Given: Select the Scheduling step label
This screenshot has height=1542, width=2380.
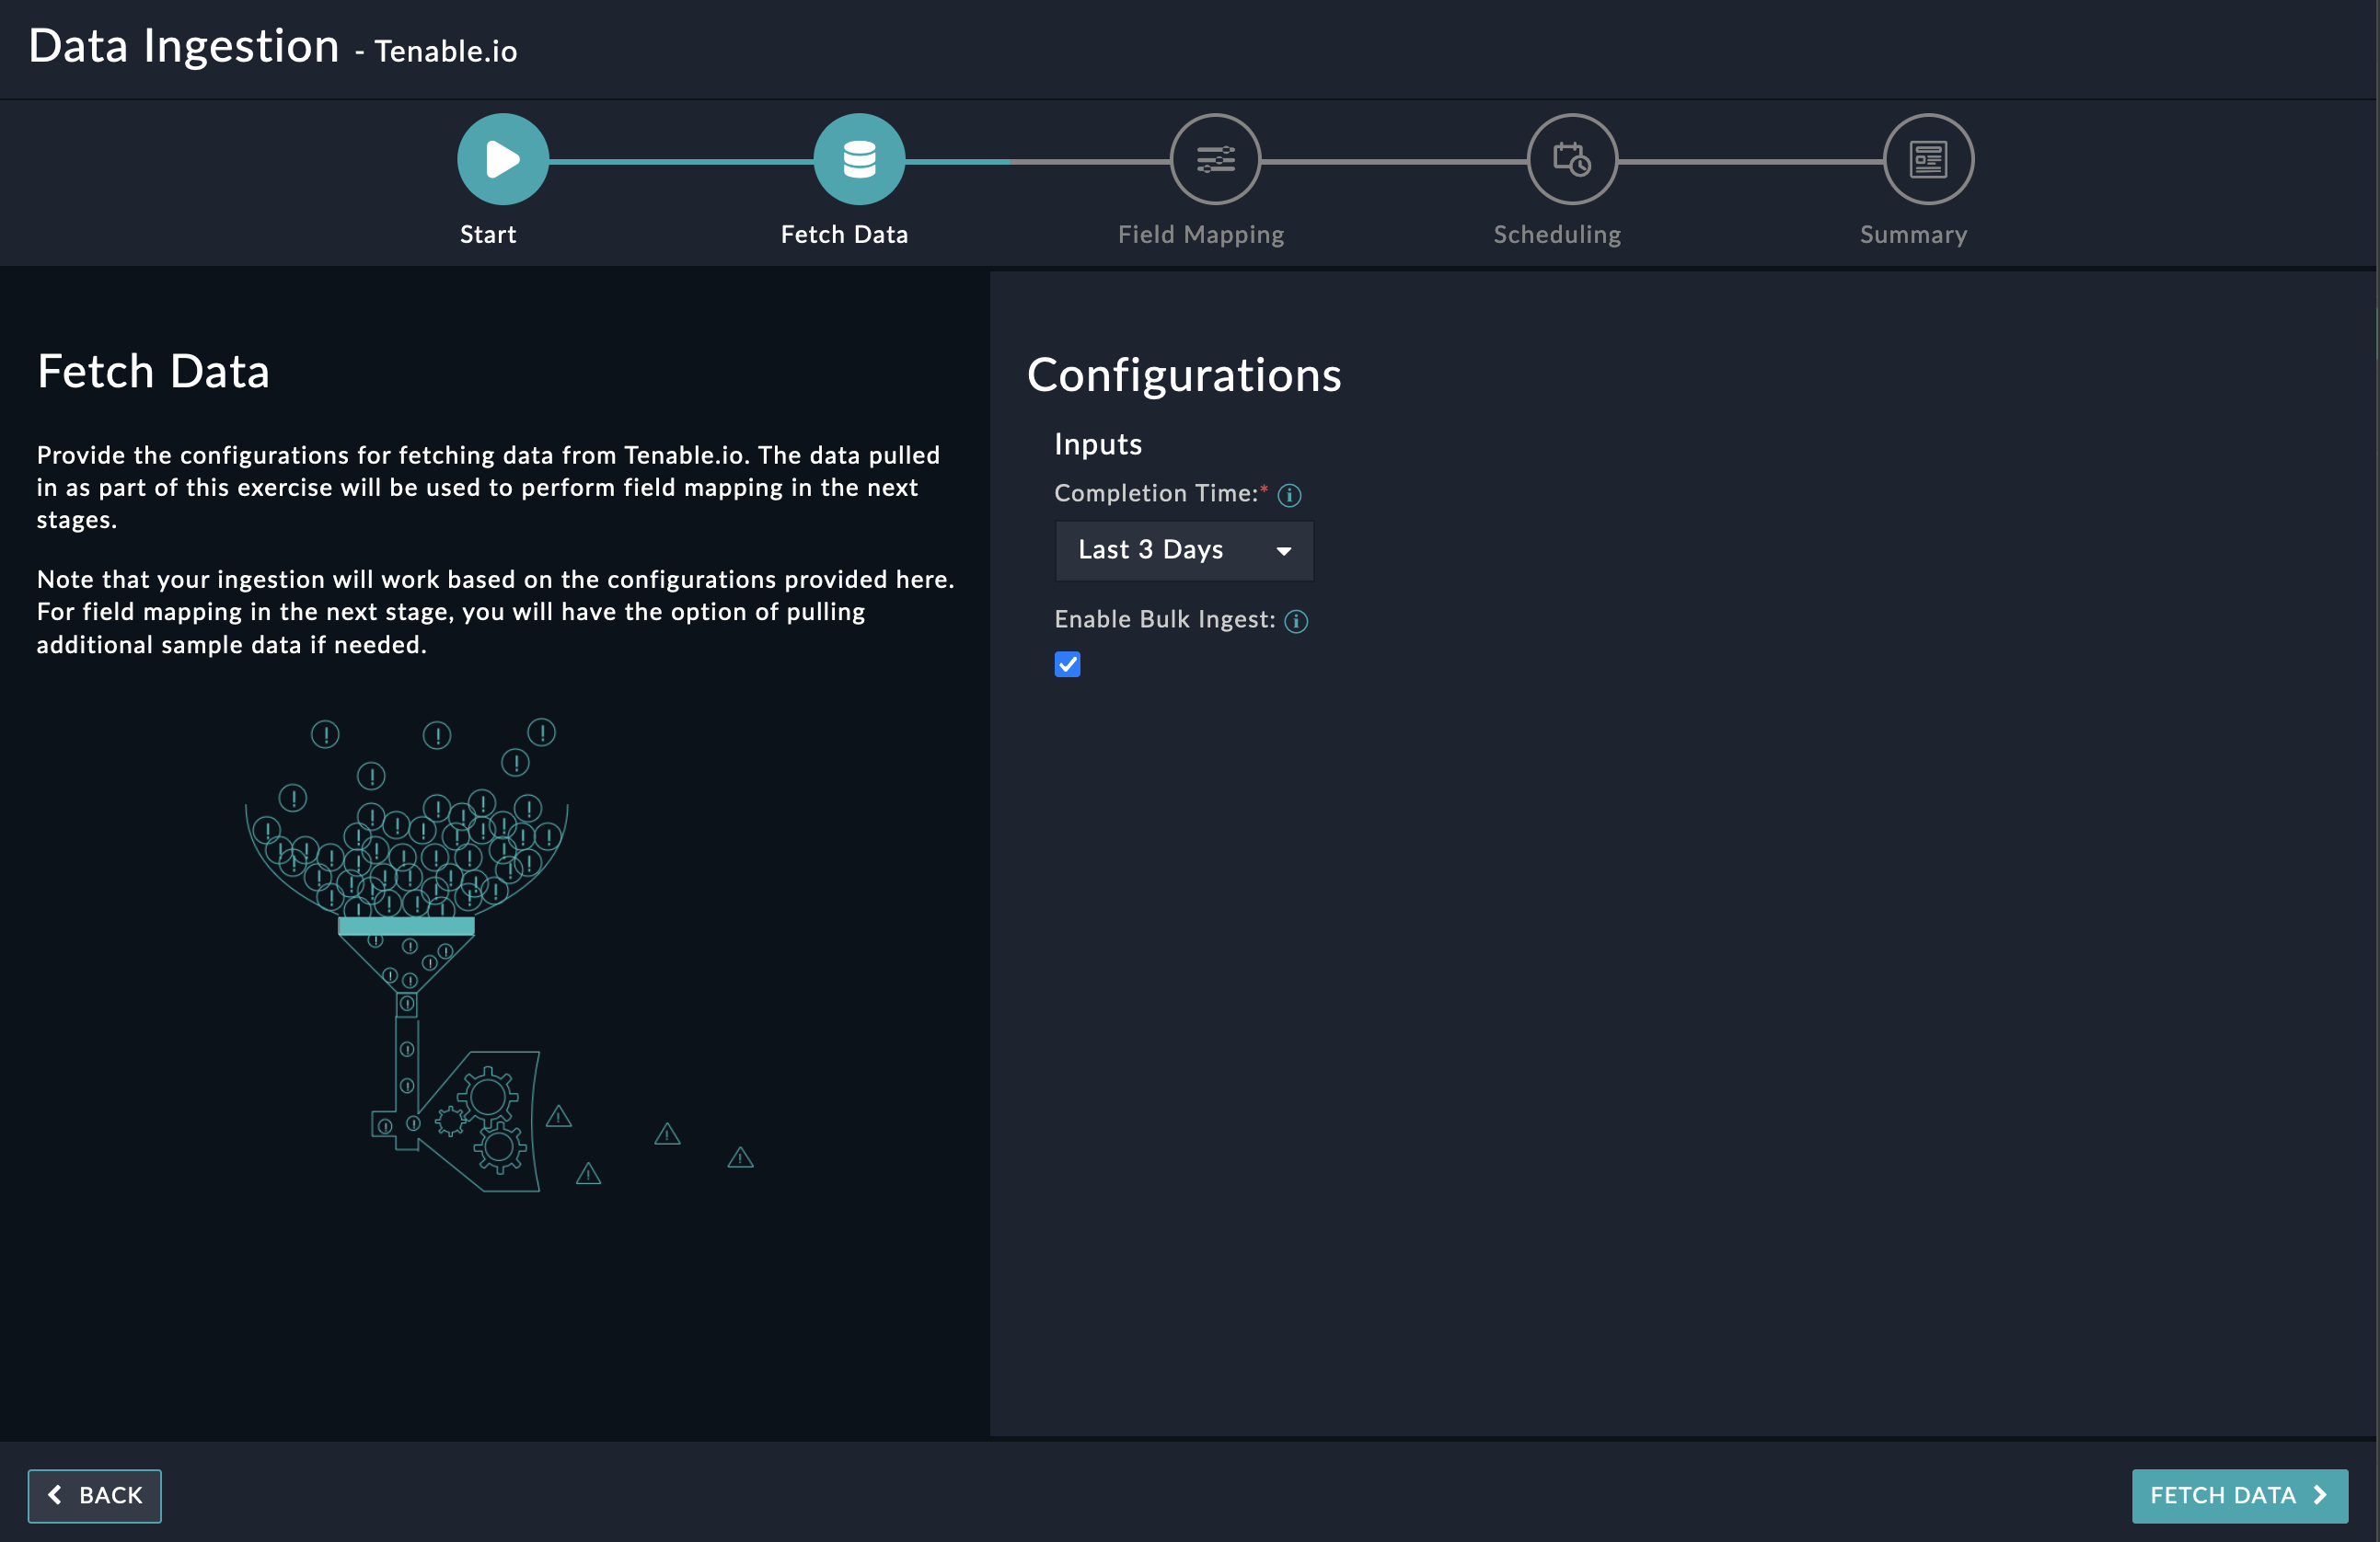Looking at the screenshot, I should tap(1556, 235).
